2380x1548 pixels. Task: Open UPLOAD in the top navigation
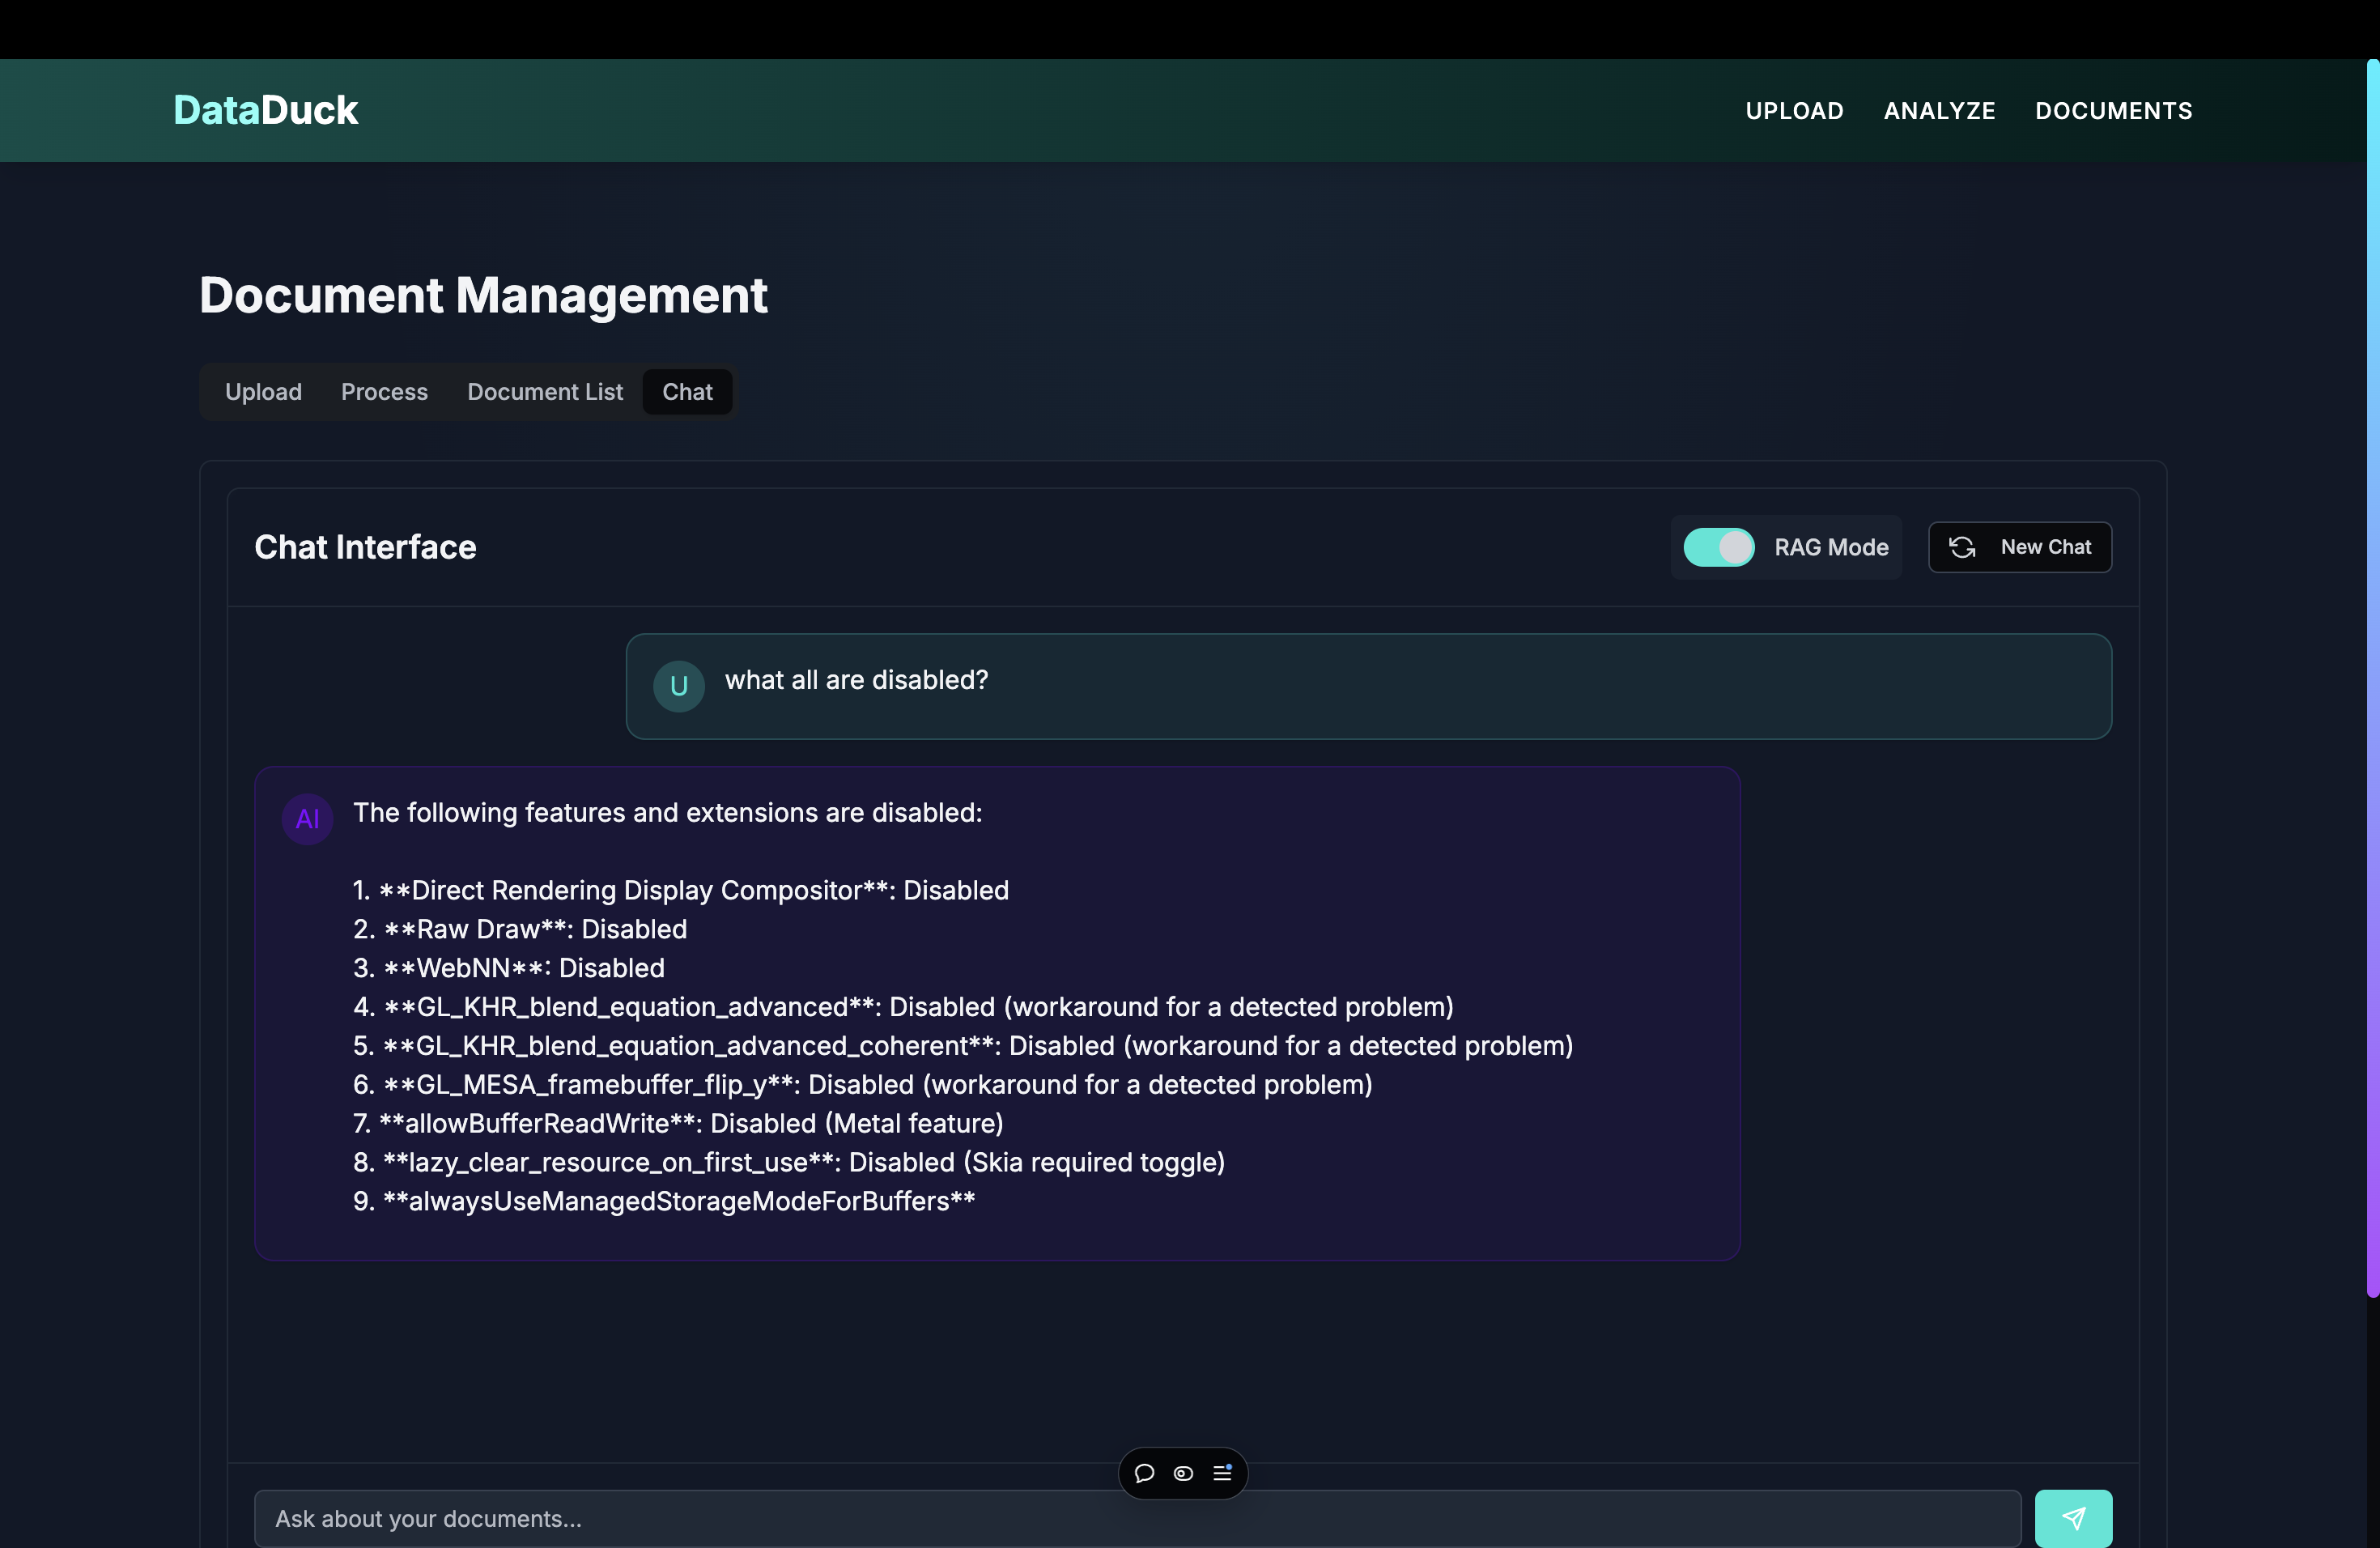tap(1794, 111)
